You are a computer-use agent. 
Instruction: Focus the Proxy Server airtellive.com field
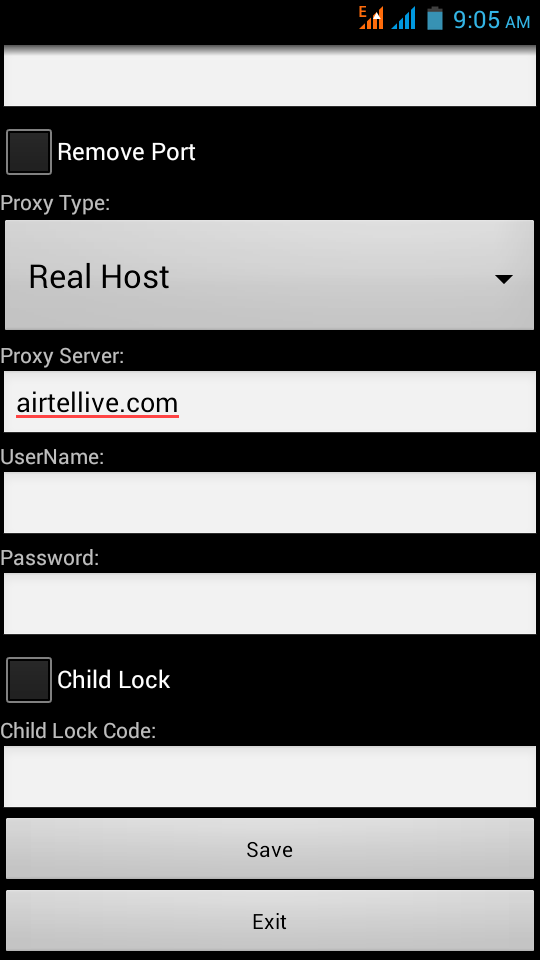coord(269,402)
